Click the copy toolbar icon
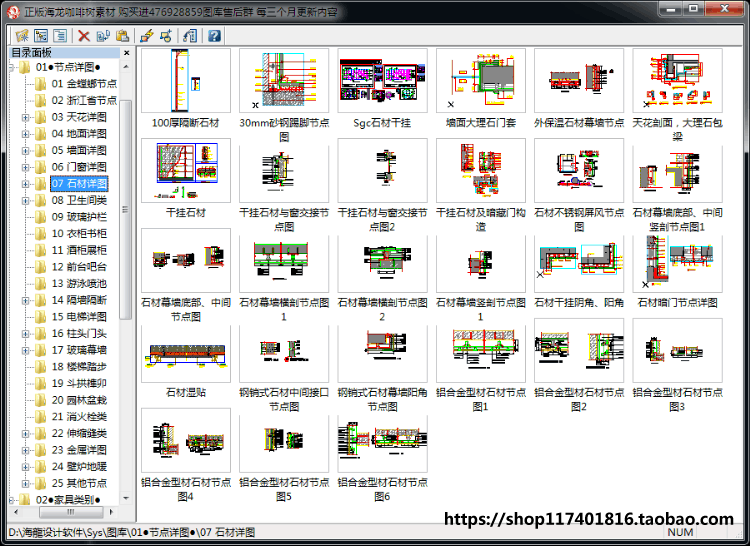The image size is (750, 546). (x=103, y=35)
